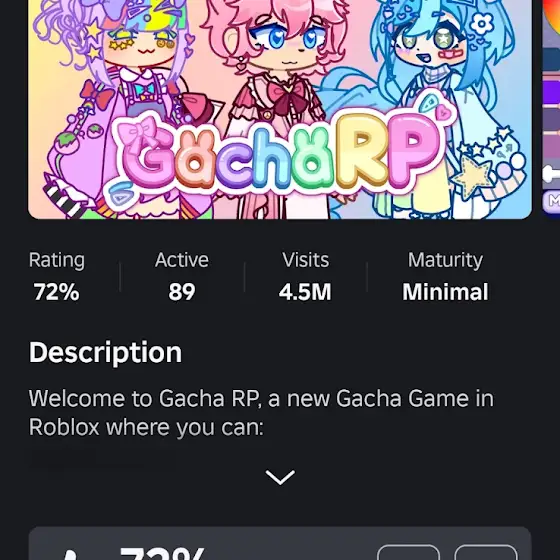Expand the description with the down chevron
The height and width of the screenshot is (560, 560).
pyautogui.click(x=280, y=478)
